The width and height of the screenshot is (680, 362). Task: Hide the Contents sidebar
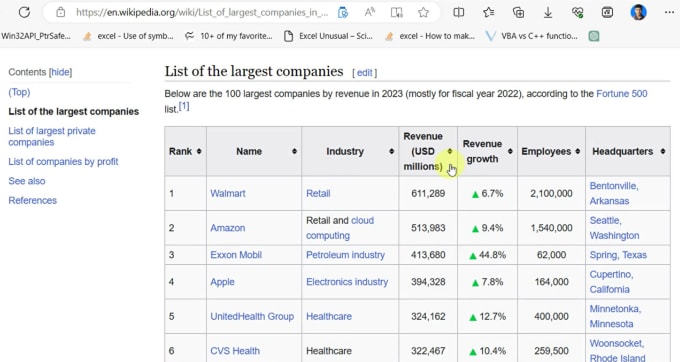point(61,72)
